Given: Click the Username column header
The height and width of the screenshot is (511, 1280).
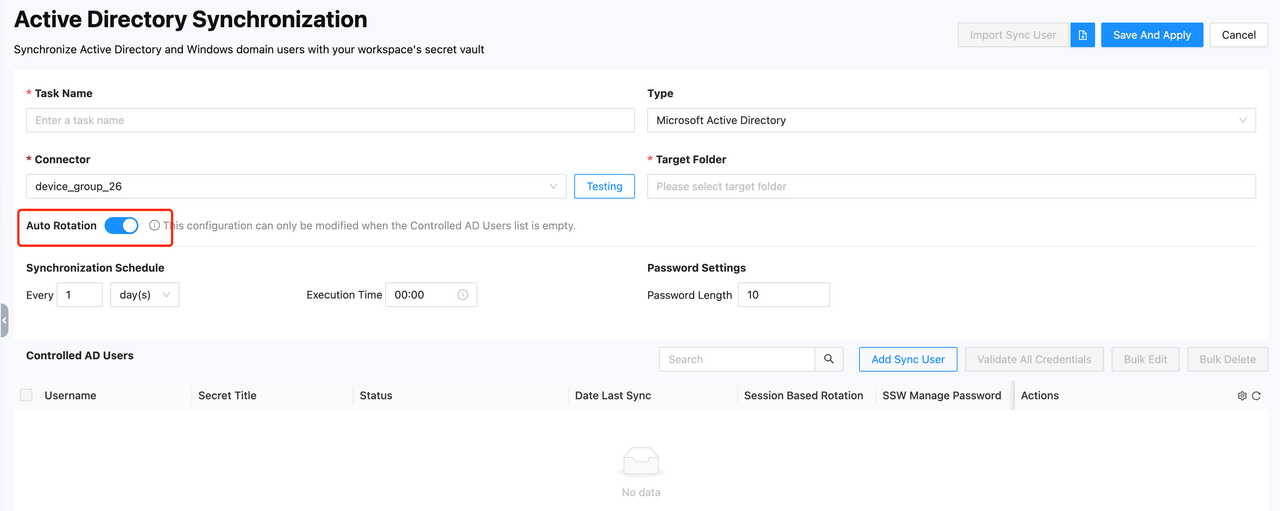Looking at the screenshot, I should (x=70, y=396).
